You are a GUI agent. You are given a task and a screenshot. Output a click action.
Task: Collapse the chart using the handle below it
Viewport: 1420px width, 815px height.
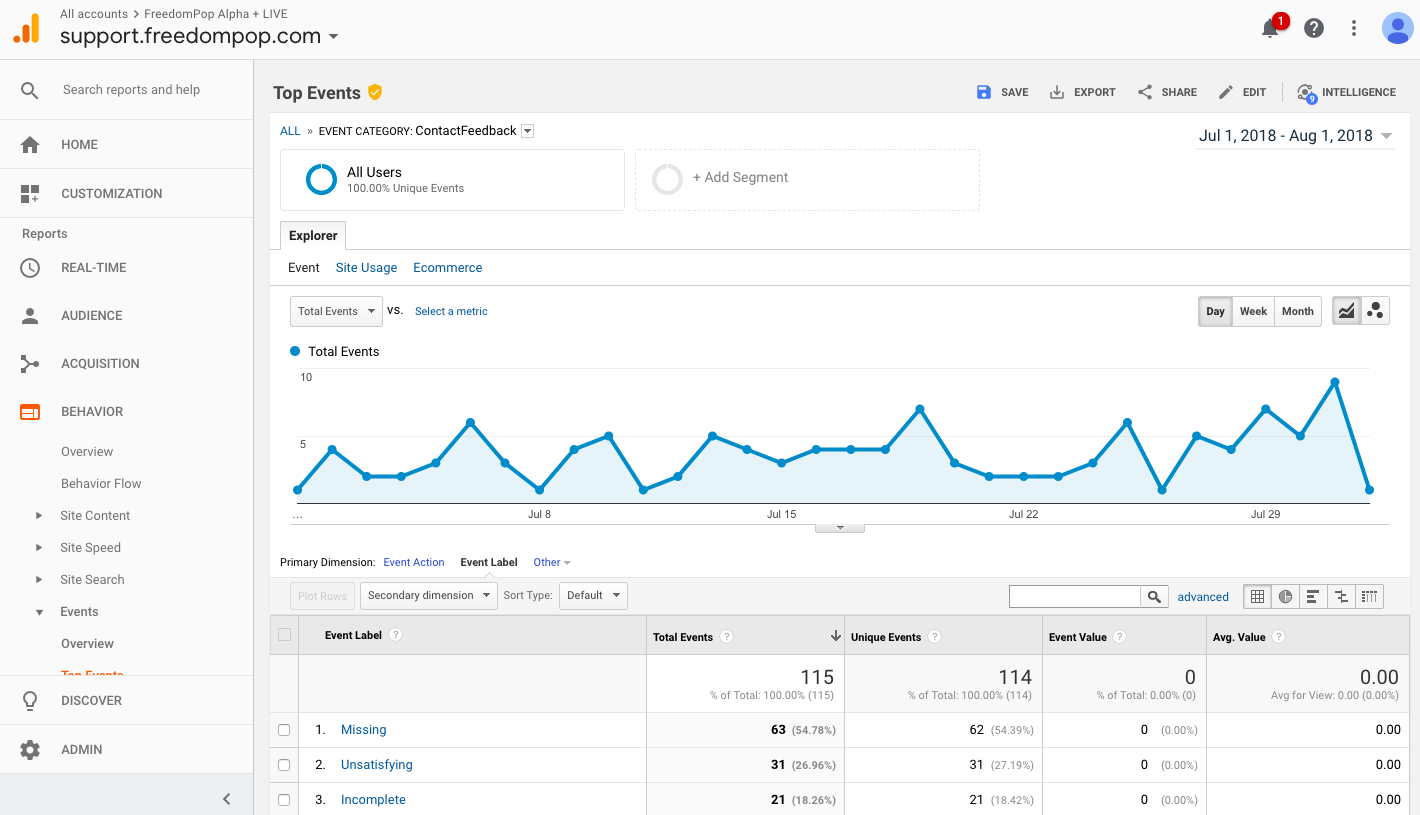tap(840, 527)
